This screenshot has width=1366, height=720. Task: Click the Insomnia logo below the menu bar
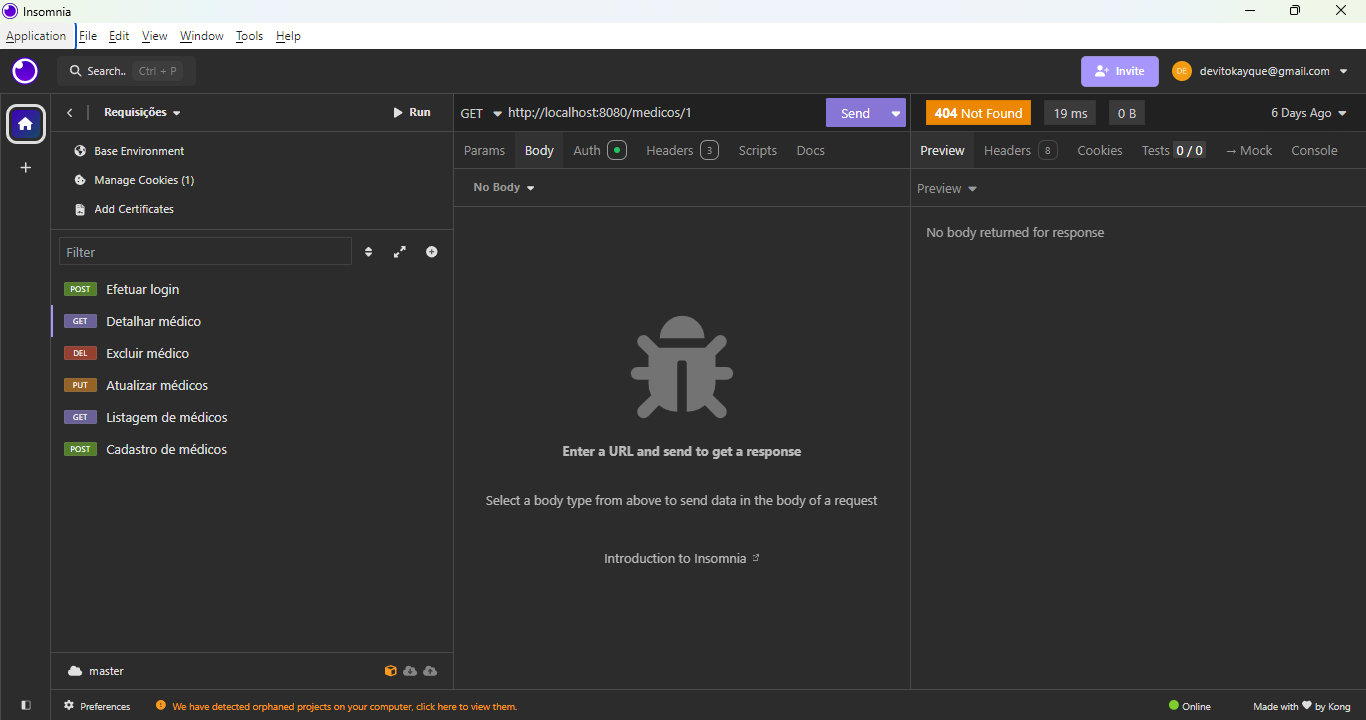[x=25, y=71]
